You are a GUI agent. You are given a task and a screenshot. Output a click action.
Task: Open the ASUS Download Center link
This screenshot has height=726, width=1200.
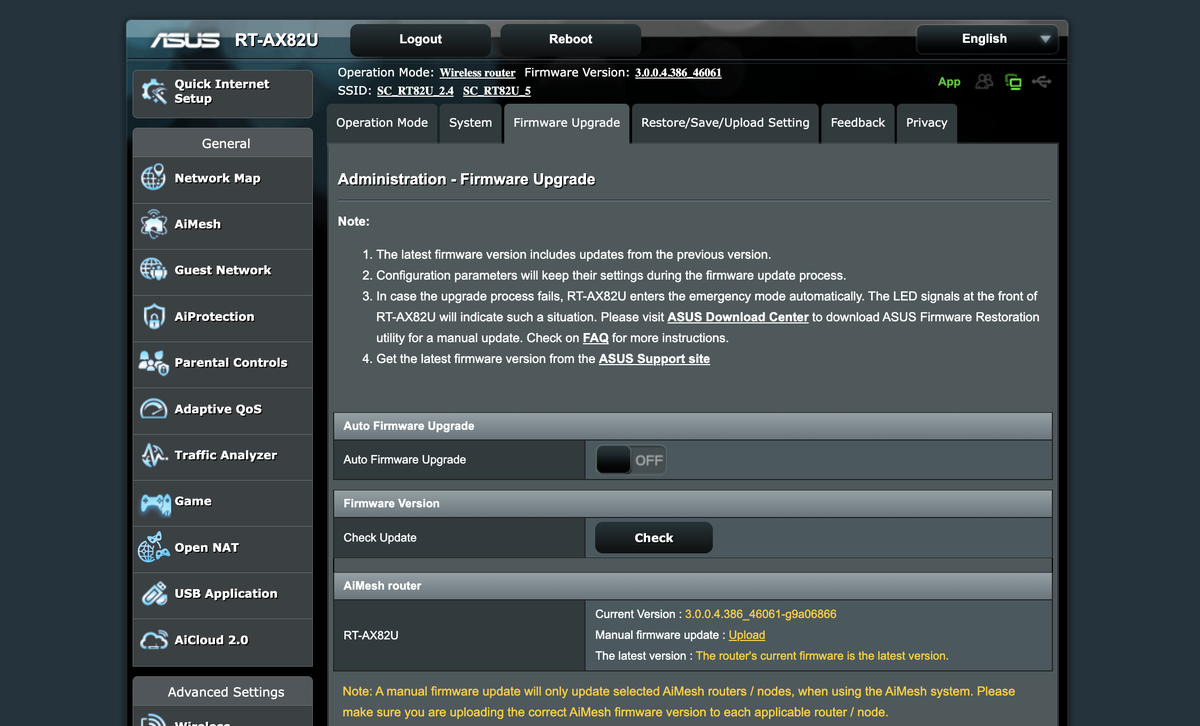[738, 317]
